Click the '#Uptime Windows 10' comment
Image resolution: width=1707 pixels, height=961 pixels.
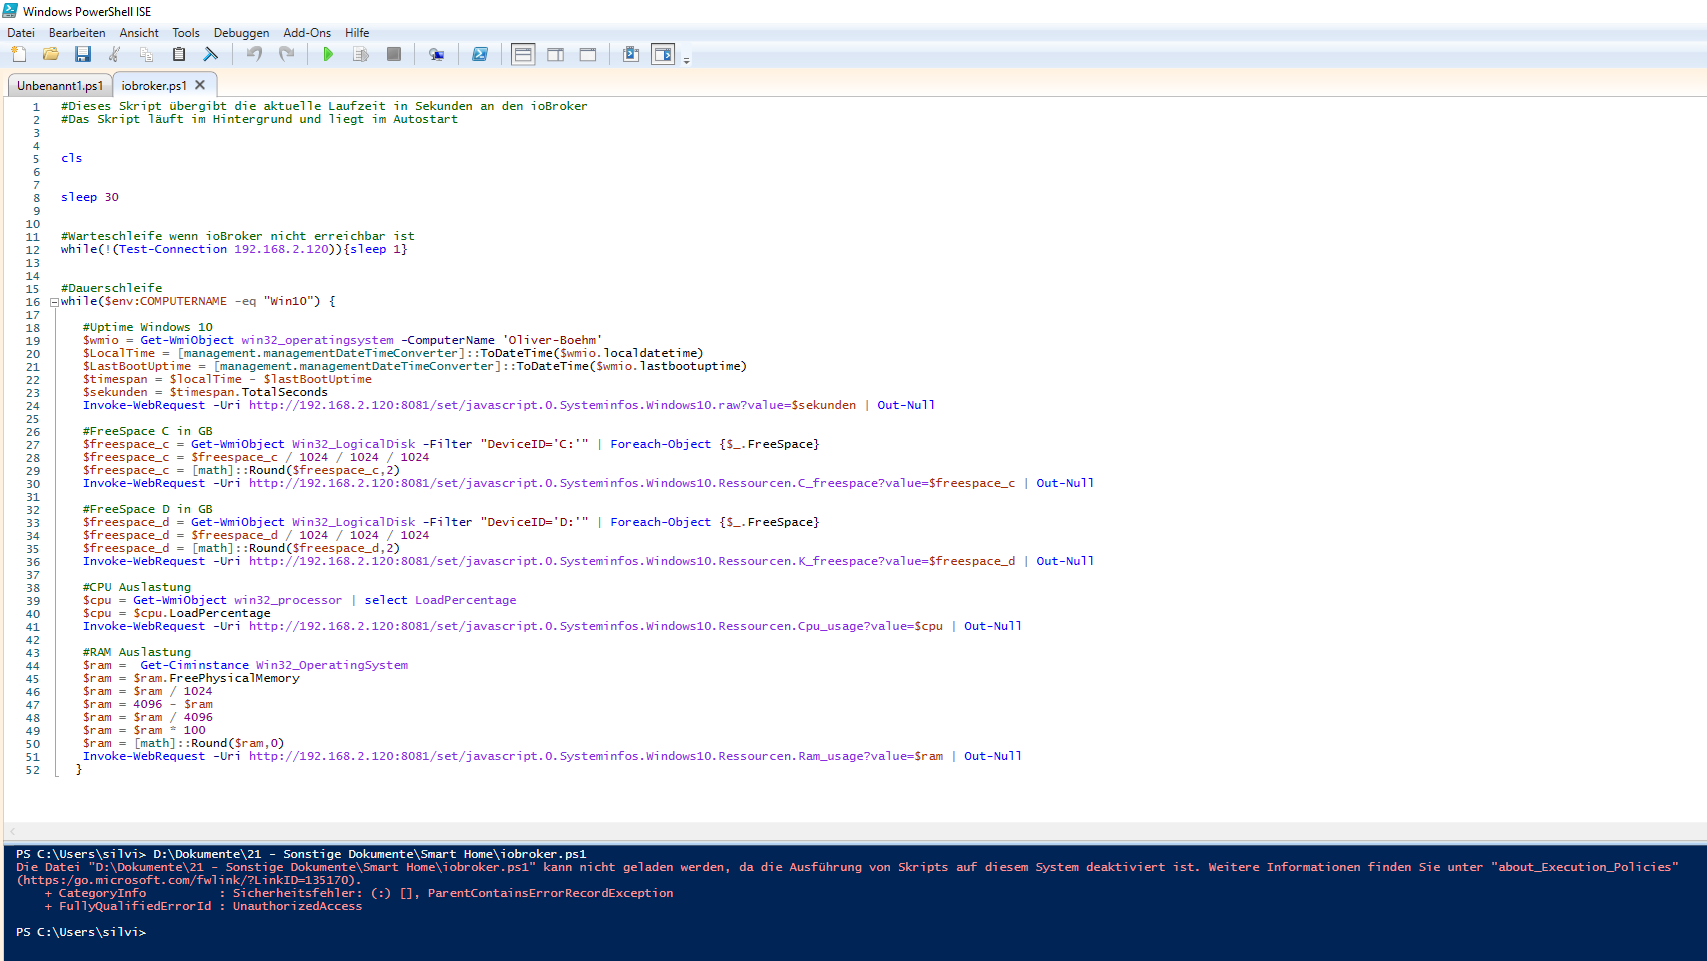[148, 327]
